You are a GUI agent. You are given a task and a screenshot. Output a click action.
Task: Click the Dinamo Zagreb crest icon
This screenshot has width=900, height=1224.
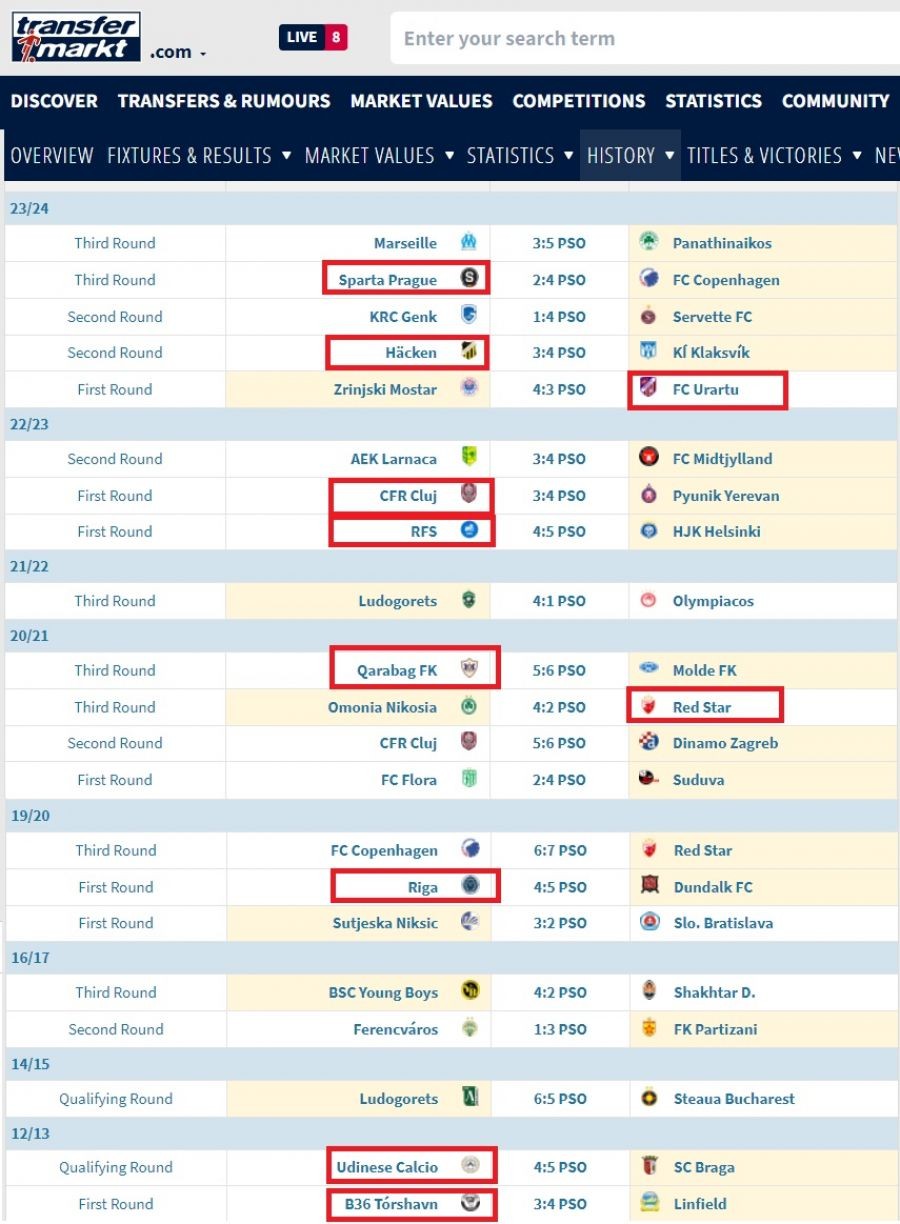(649, 743)
